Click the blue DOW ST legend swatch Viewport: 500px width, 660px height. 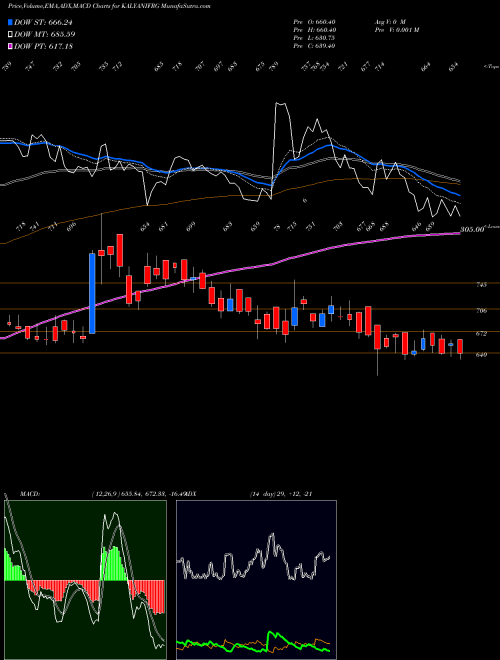pos(10,22)
